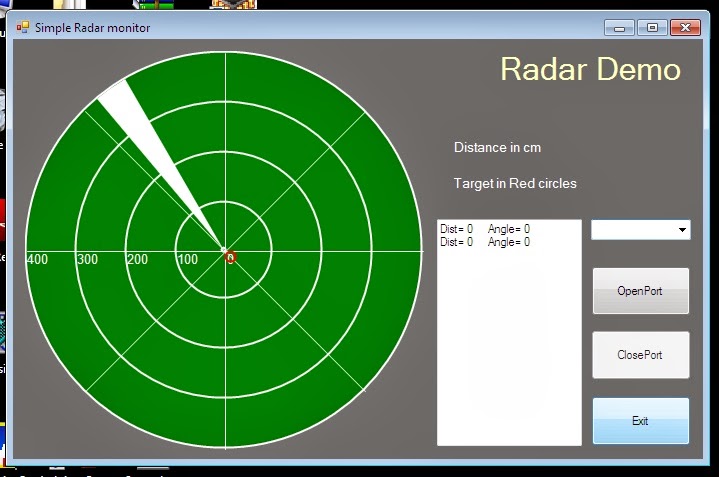Select second 'Dist= 0 Angle= 0' log row
The width and height of the screenshot is (719, 477).
(x=485, y=242)
